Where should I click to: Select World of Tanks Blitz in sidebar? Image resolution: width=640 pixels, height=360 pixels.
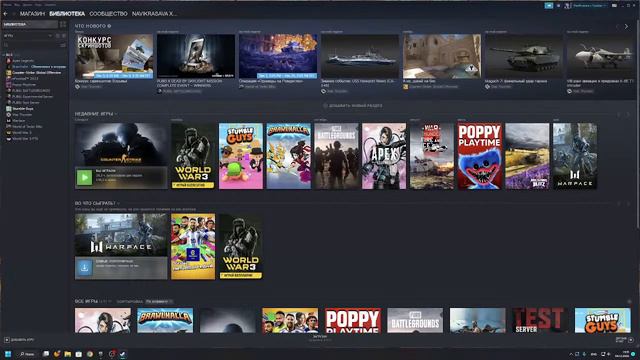[24, 127]
